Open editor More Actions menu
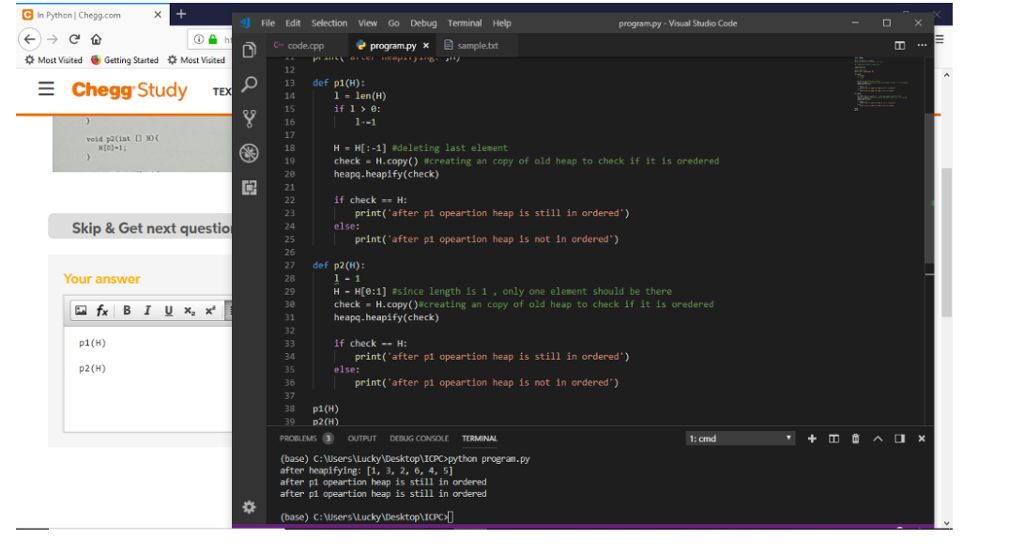The height and width of the screenshot is (555, 1024). (921, 45)
